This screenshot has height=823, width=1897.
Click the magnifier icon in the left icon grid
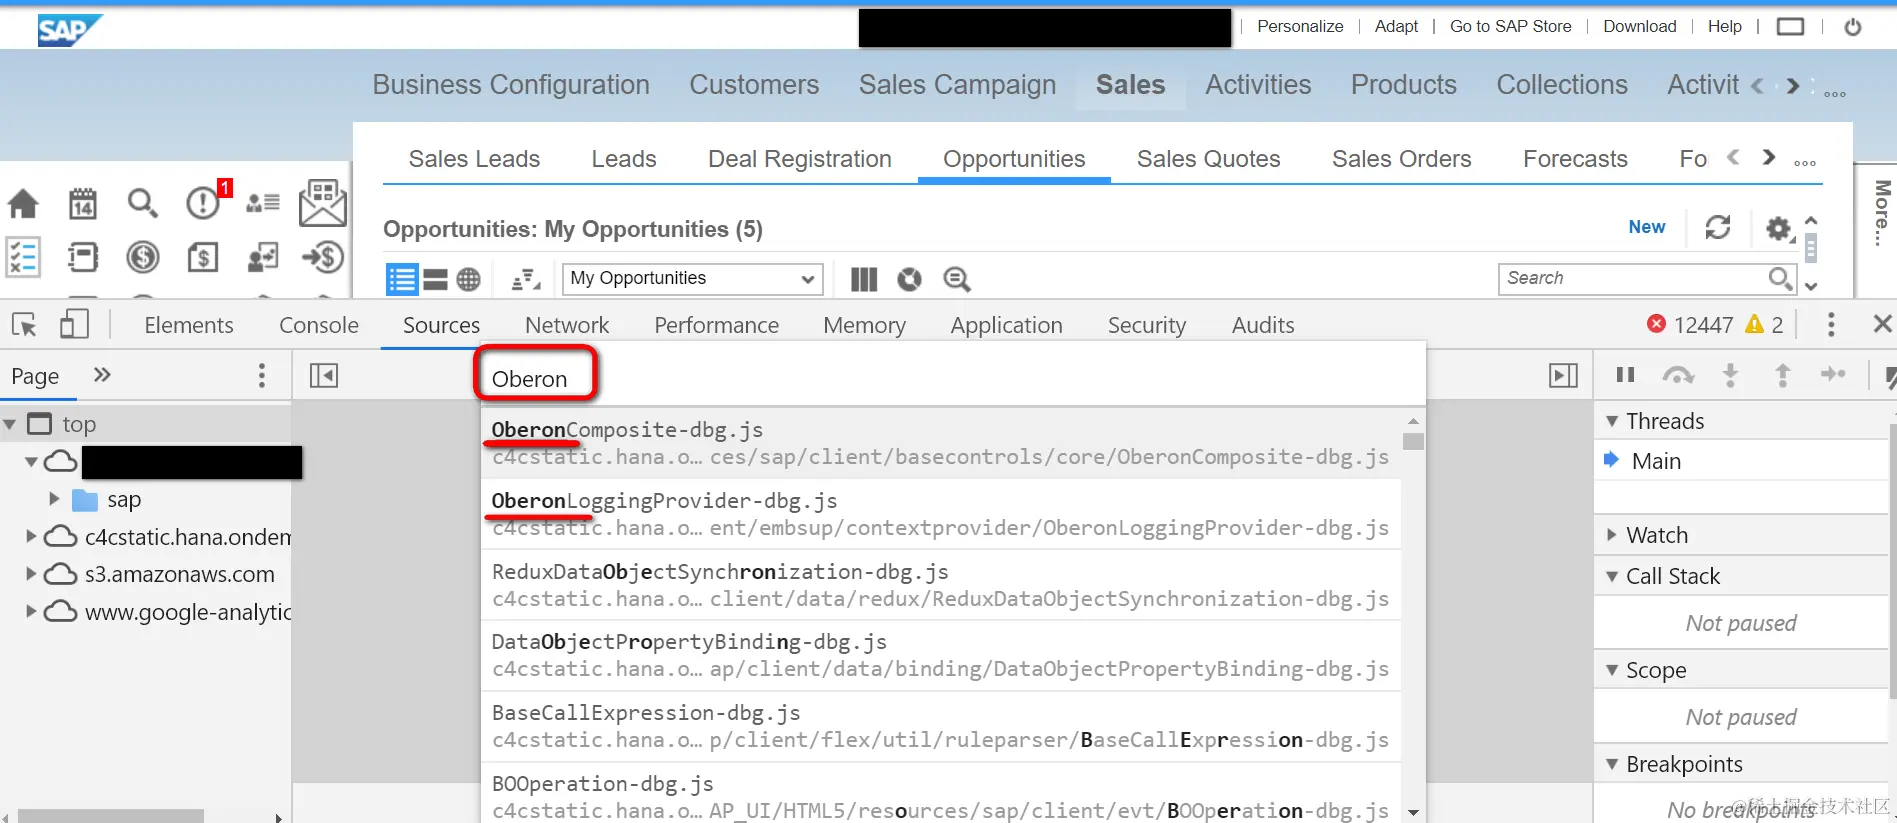tap(143, 204)
